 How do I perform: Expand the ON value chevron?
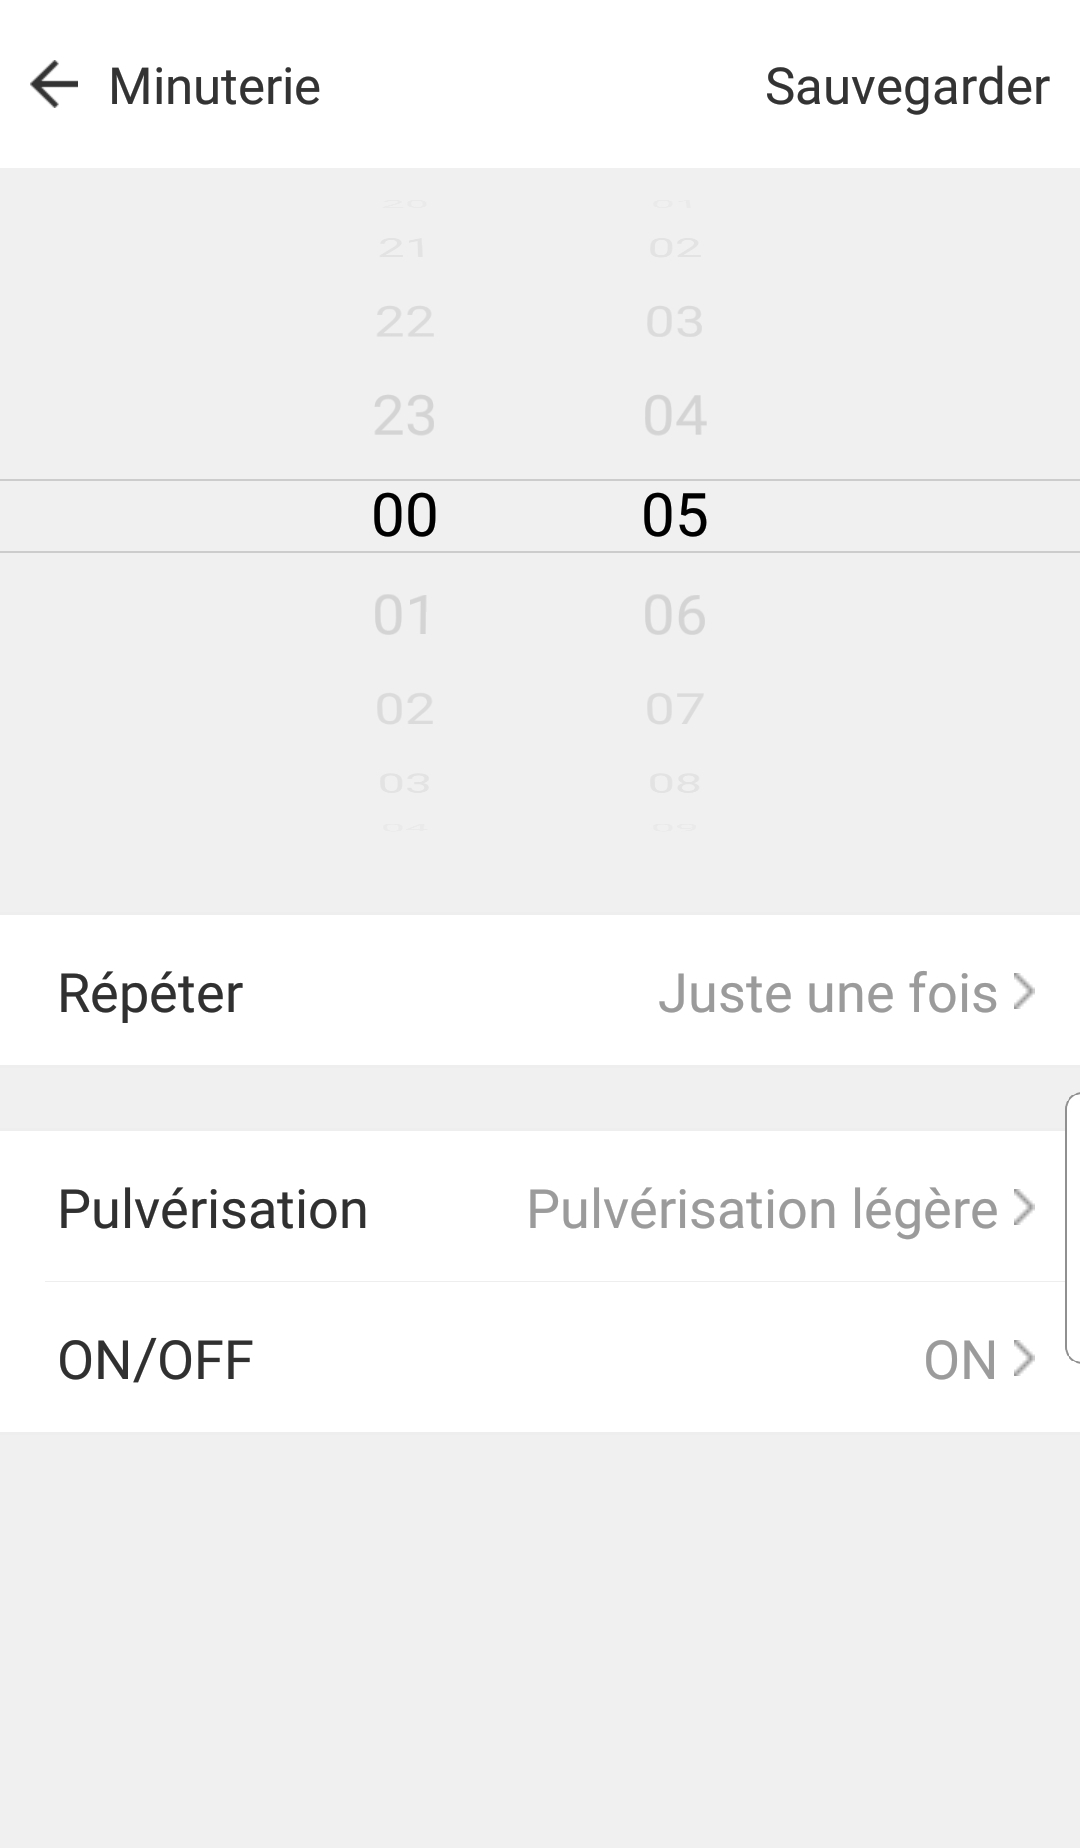point(1023,1358)
